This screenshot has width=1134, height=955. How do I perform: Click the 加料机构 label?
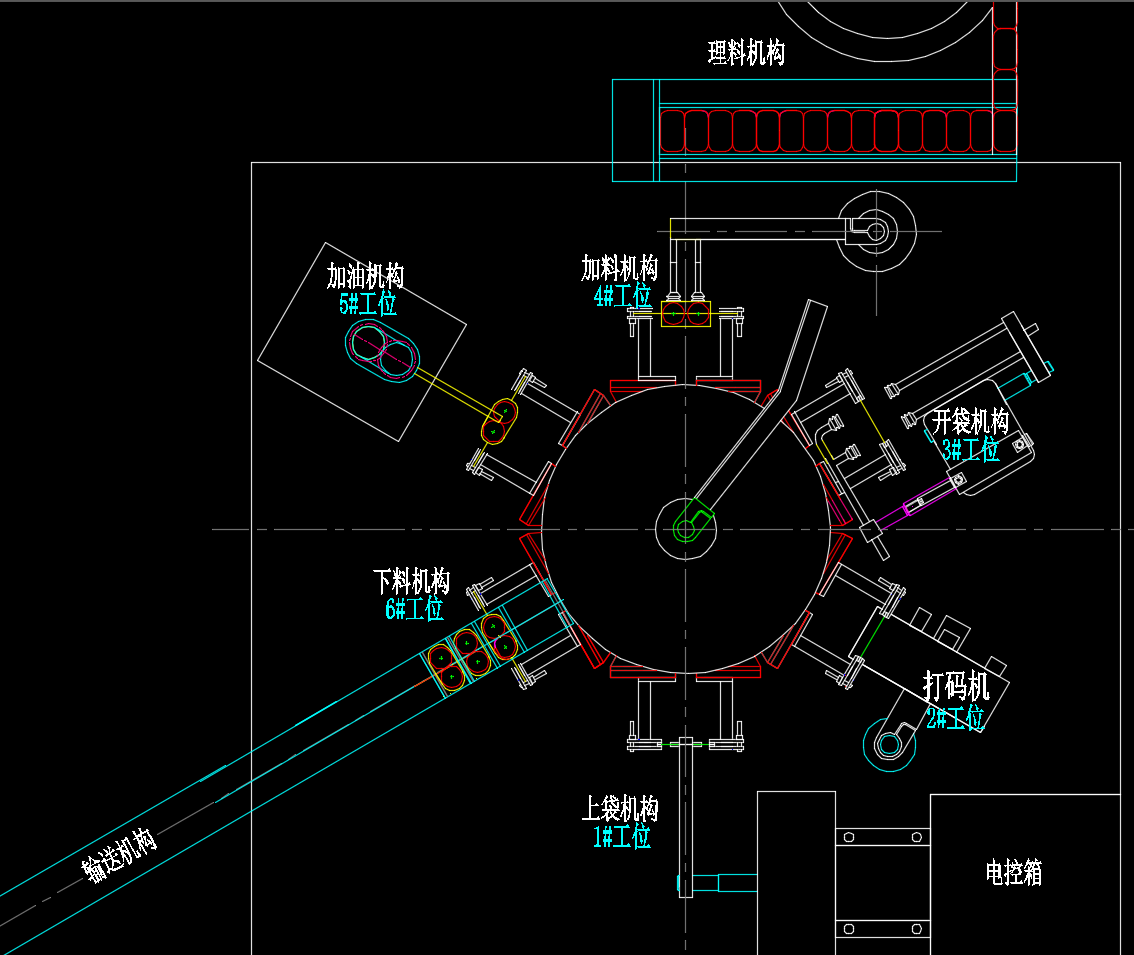(620, 268)
